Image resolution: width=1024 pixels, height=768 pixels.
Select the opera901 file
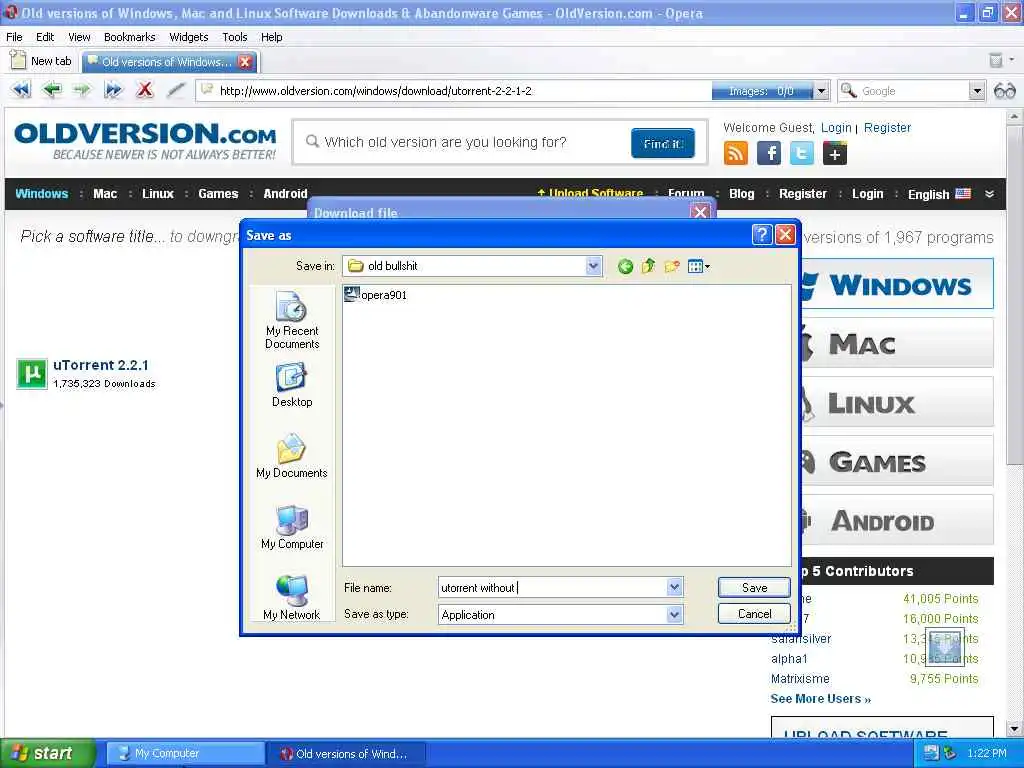(376, 295)
